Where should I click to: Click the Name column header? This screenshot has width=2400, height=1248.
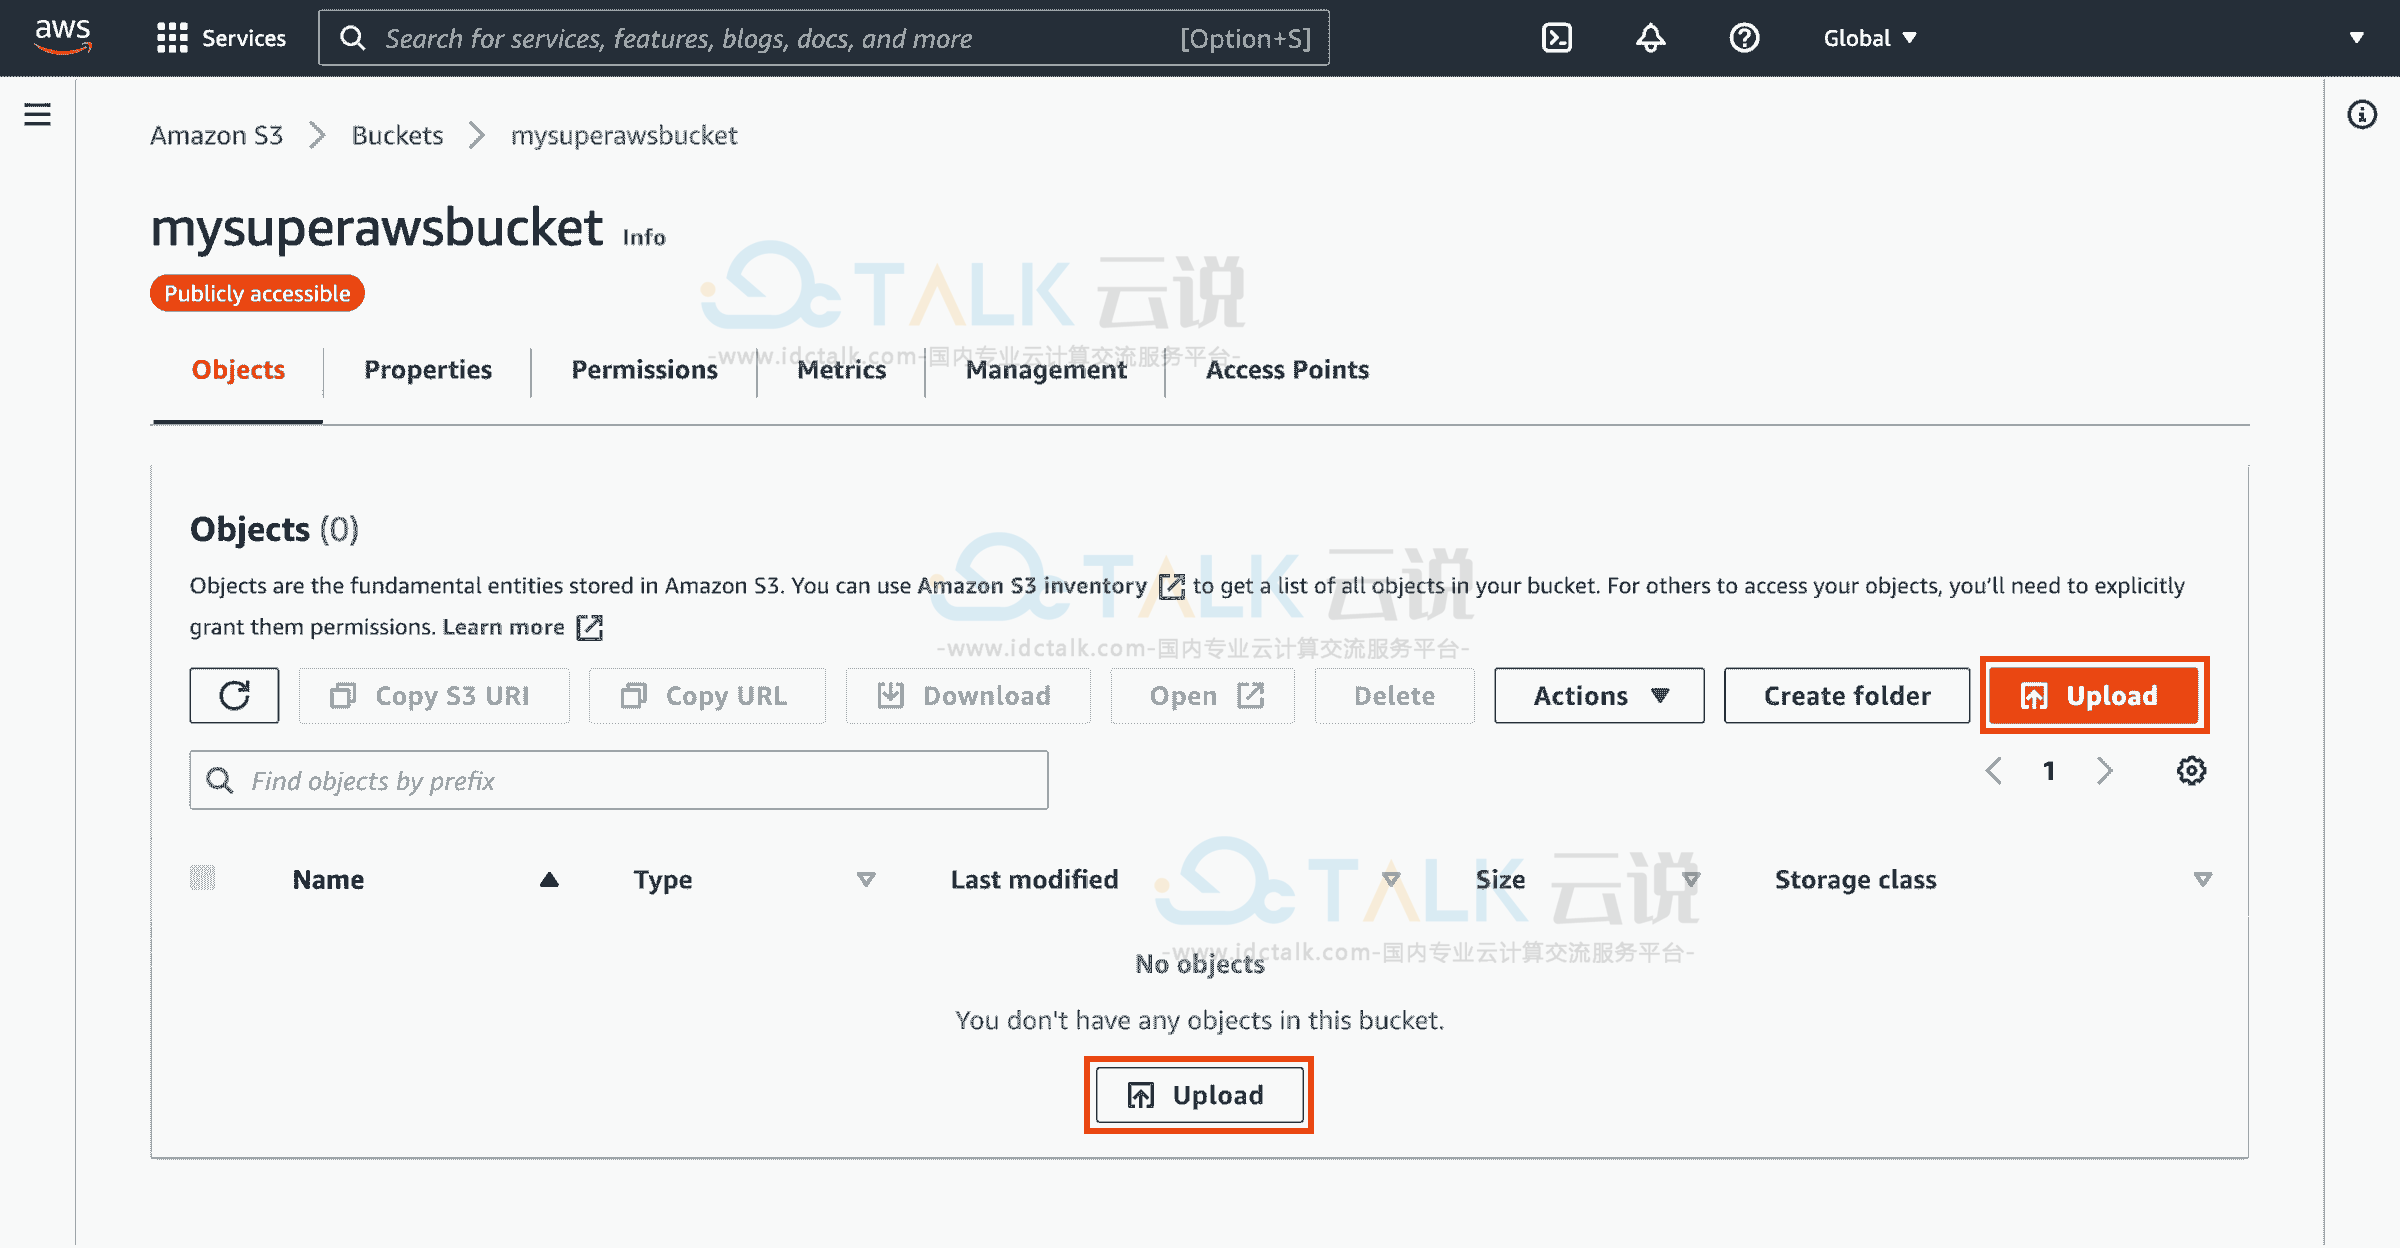pos(328,880)
